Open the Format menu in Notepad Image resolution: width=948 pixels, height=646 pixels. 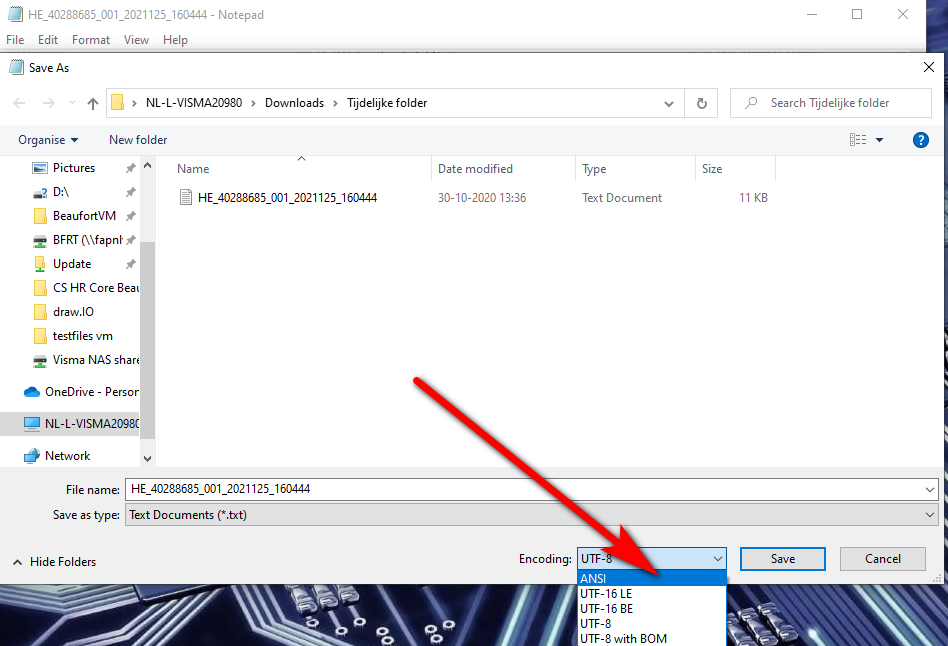91,40
